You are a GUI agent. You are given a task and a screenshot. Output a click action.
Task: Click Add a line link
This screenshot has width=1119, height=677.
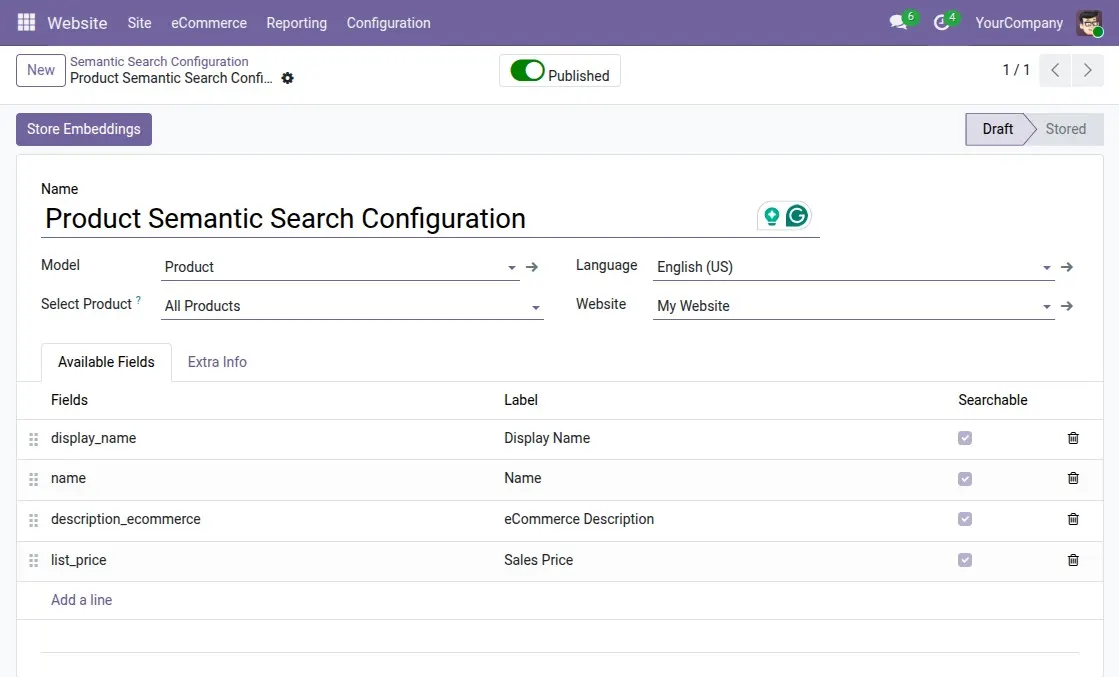pyautogui.click(x=81, y=600)
